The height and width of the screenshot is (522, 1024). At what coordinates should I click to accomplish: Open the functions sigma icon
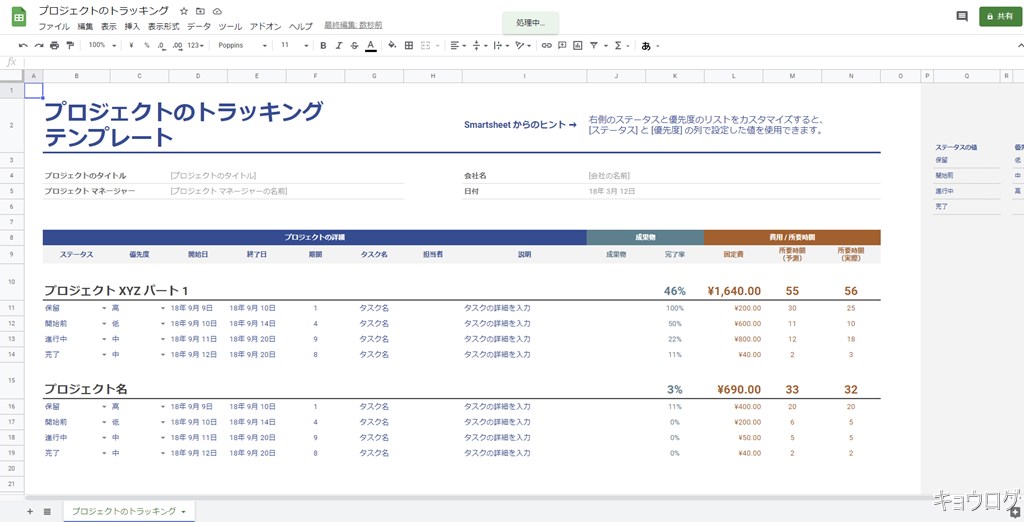pos(618,46)
